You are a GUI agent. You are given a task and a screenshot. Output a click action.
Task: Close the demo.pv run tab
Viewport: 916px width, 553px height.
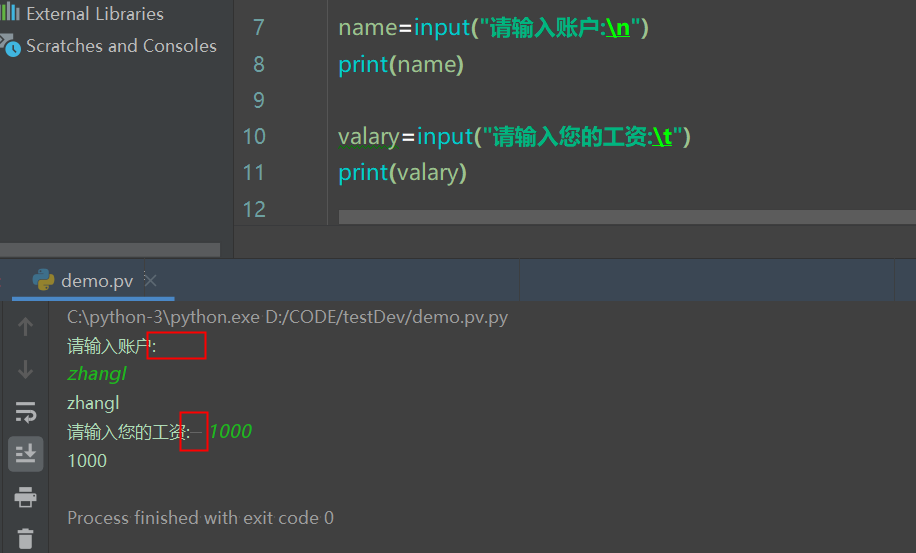click(x=150, y=280)
